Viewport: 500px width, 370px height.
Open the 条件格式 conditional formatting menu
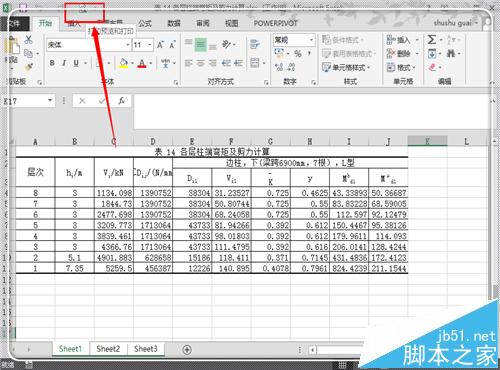pos(343,40)
